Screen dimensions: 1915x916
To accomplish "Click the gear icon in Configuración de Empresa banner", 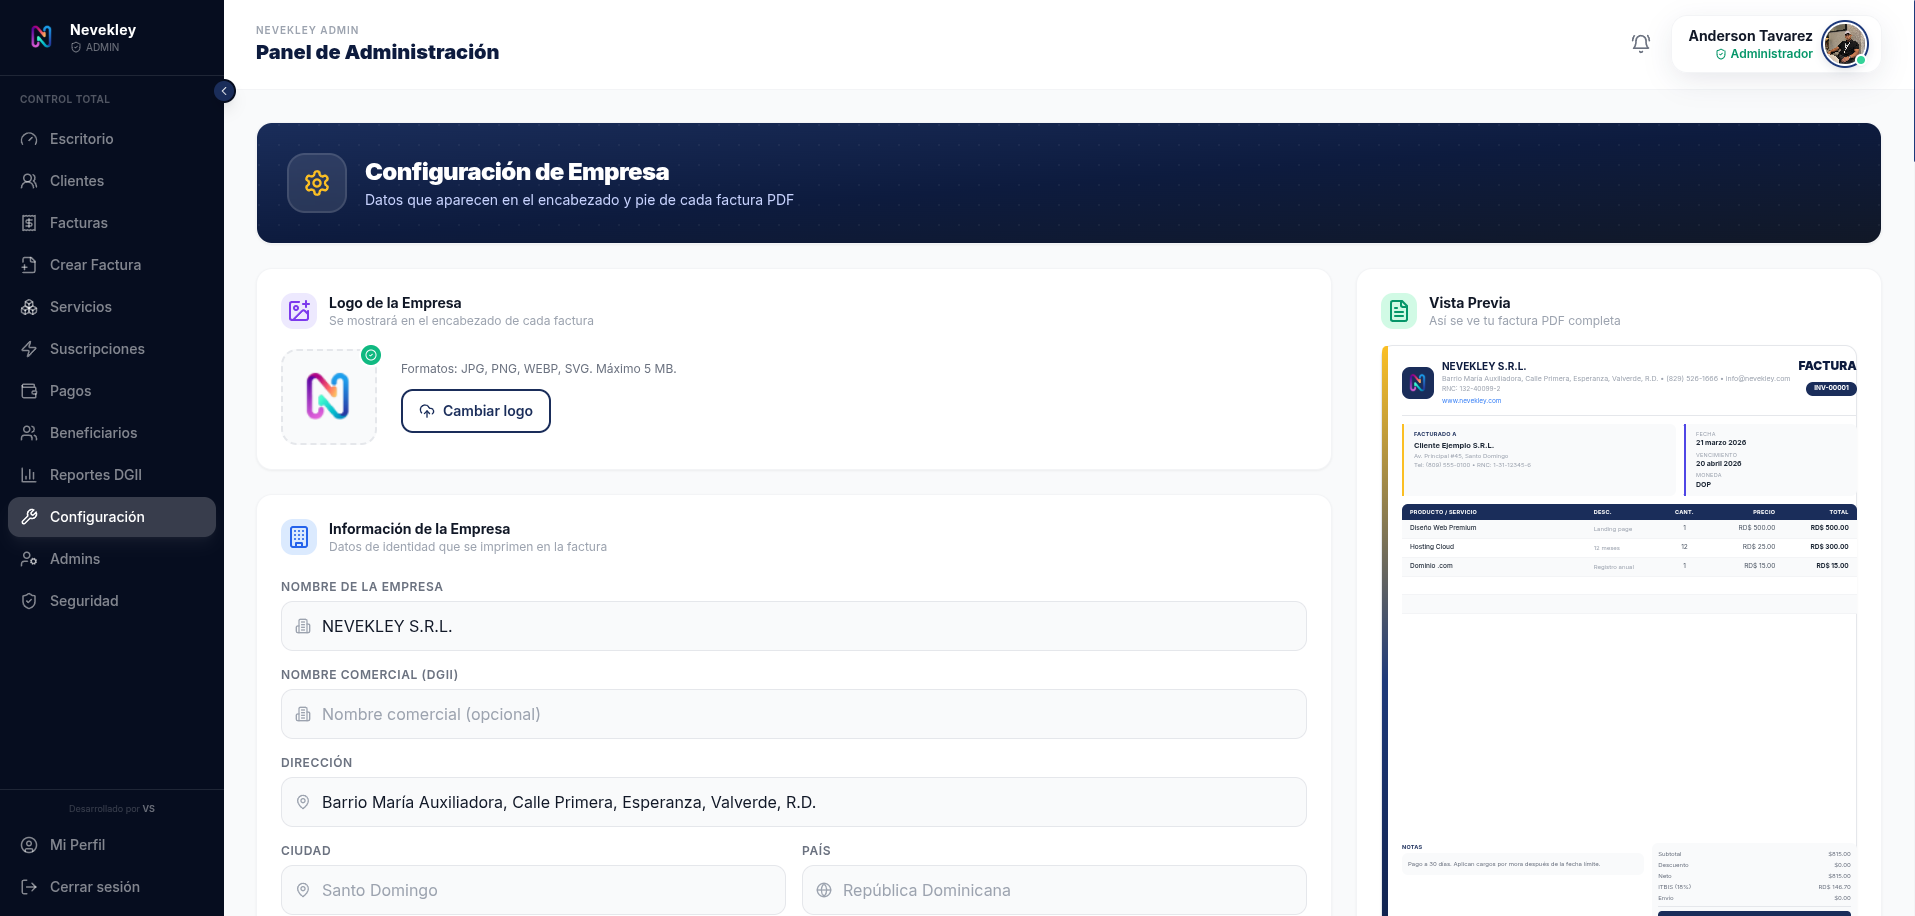I will [x=317, y=183].
